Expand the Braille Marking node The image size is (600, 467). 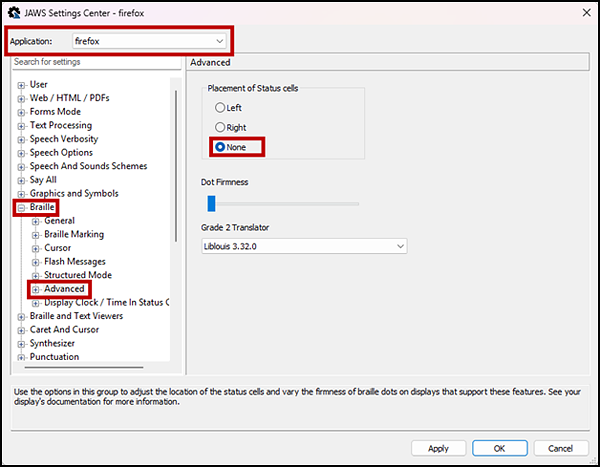[x=36, y=235]
